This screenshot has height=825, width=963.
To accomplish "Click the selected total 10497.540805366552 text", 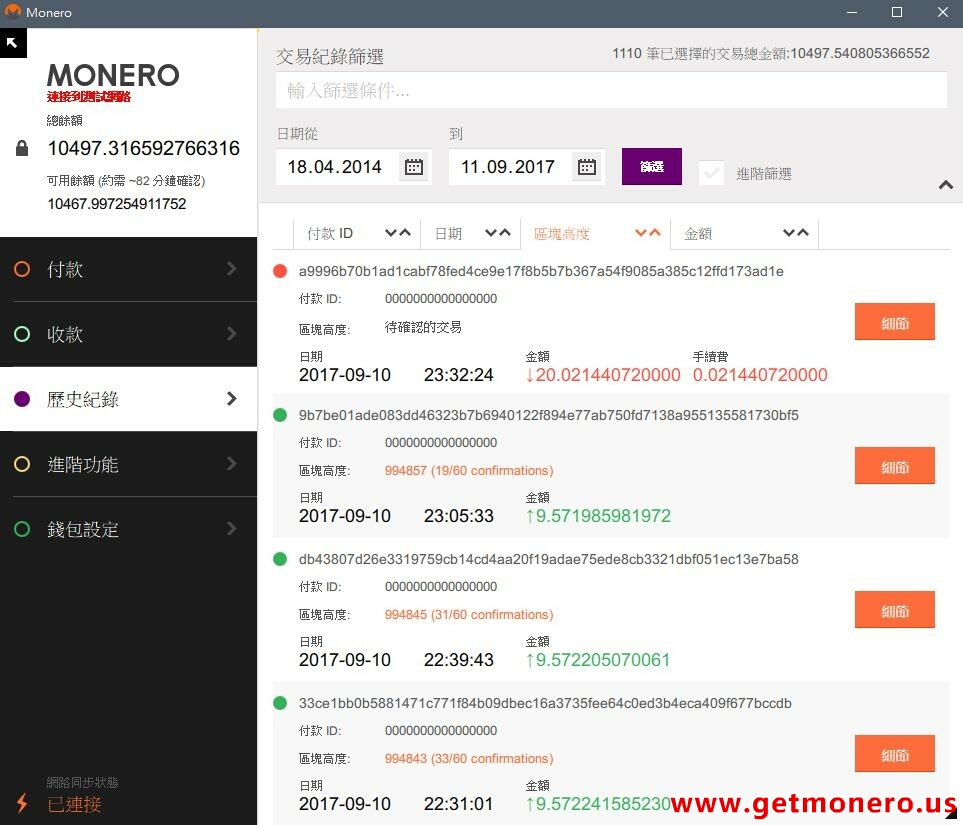I will click(x=860, y=53).
